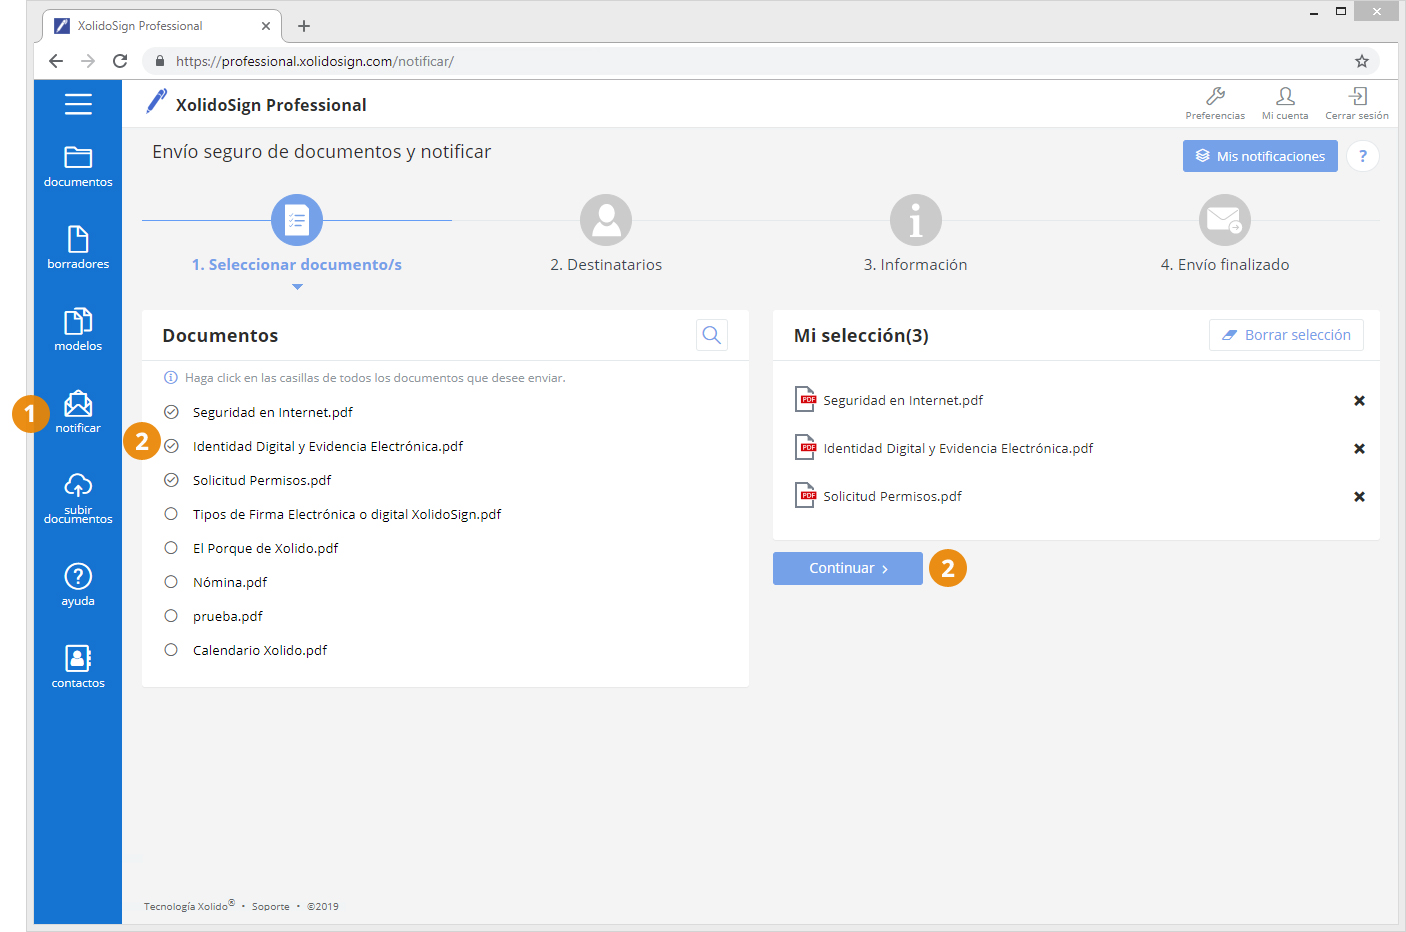
Task: Click the step 4 Envío finalizado mail circle
Action: 1225,220
